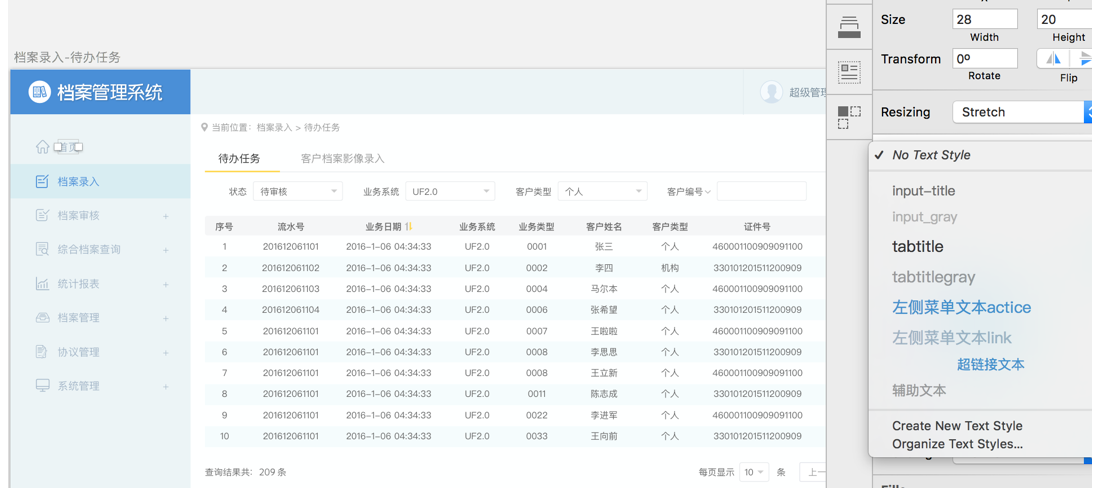Click the 证件号 column header
The width and height of the screenshot is (1094, 494).
757,227
